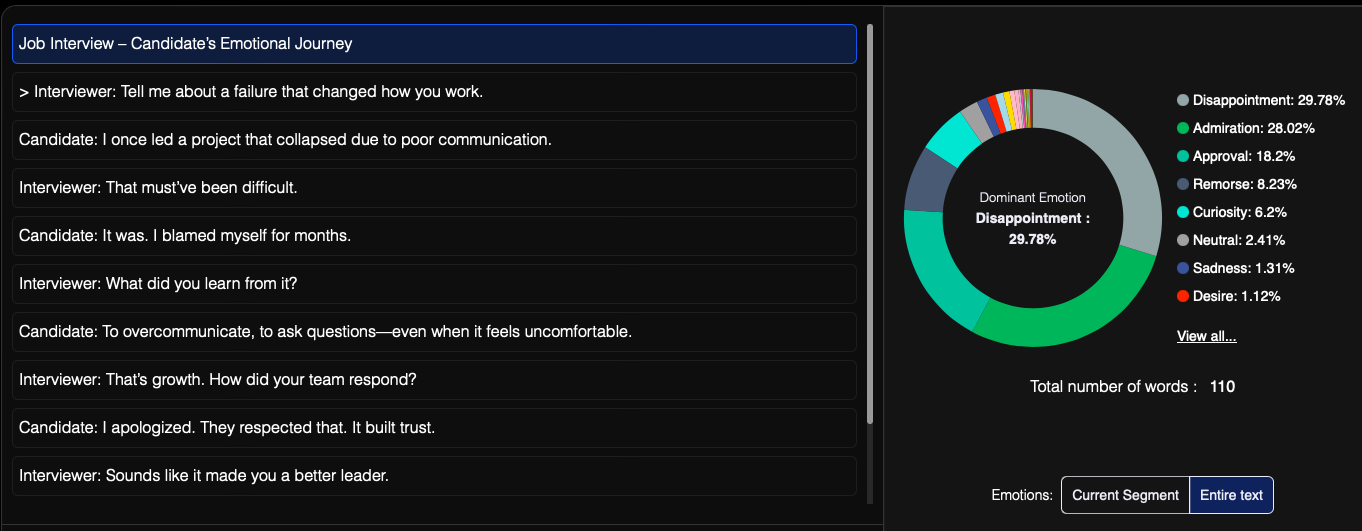Screen dimensions: 1362x531
Task: Select the Current Segment emotions toggle
Action: tap(1125, 495)
